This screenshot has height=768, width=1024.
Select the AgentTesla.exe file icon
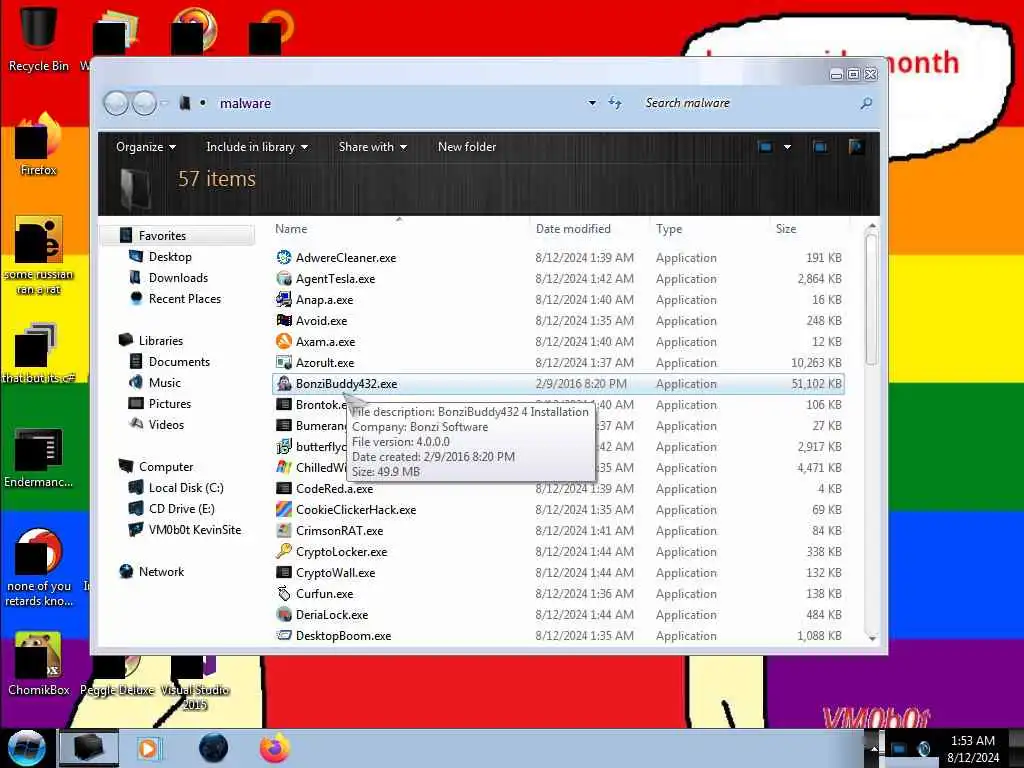click(x=283, y=278)
